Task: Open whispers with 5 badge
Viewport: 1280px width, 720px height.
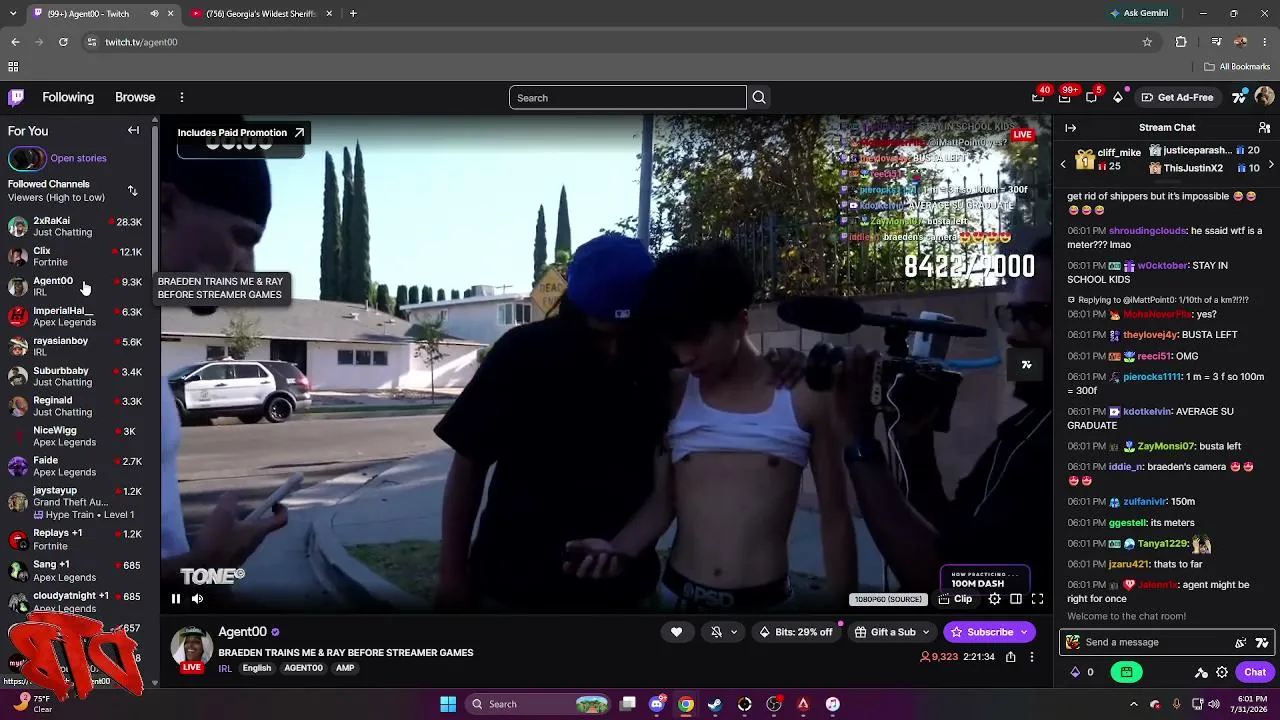Action: point(1092,97)
